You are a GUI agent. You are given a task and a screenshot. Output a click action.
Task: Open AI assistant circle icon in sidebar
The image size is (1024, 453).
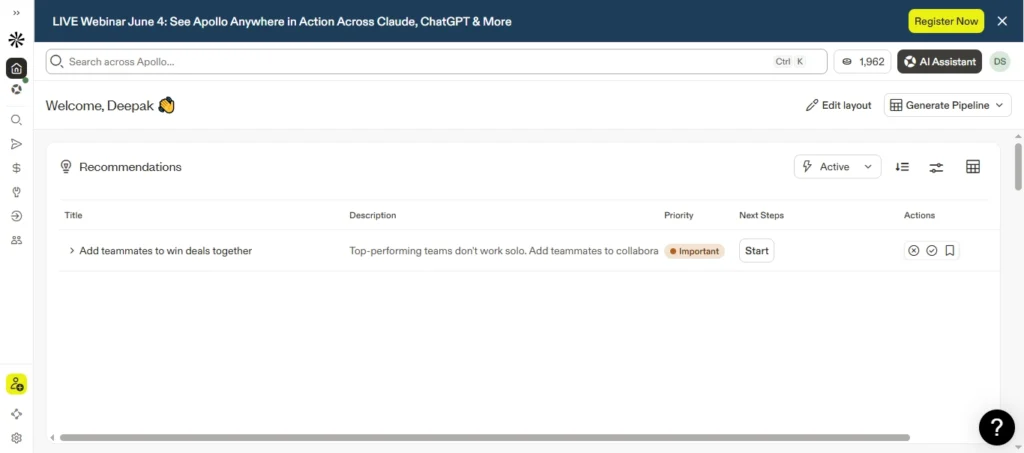pos(16,89)
